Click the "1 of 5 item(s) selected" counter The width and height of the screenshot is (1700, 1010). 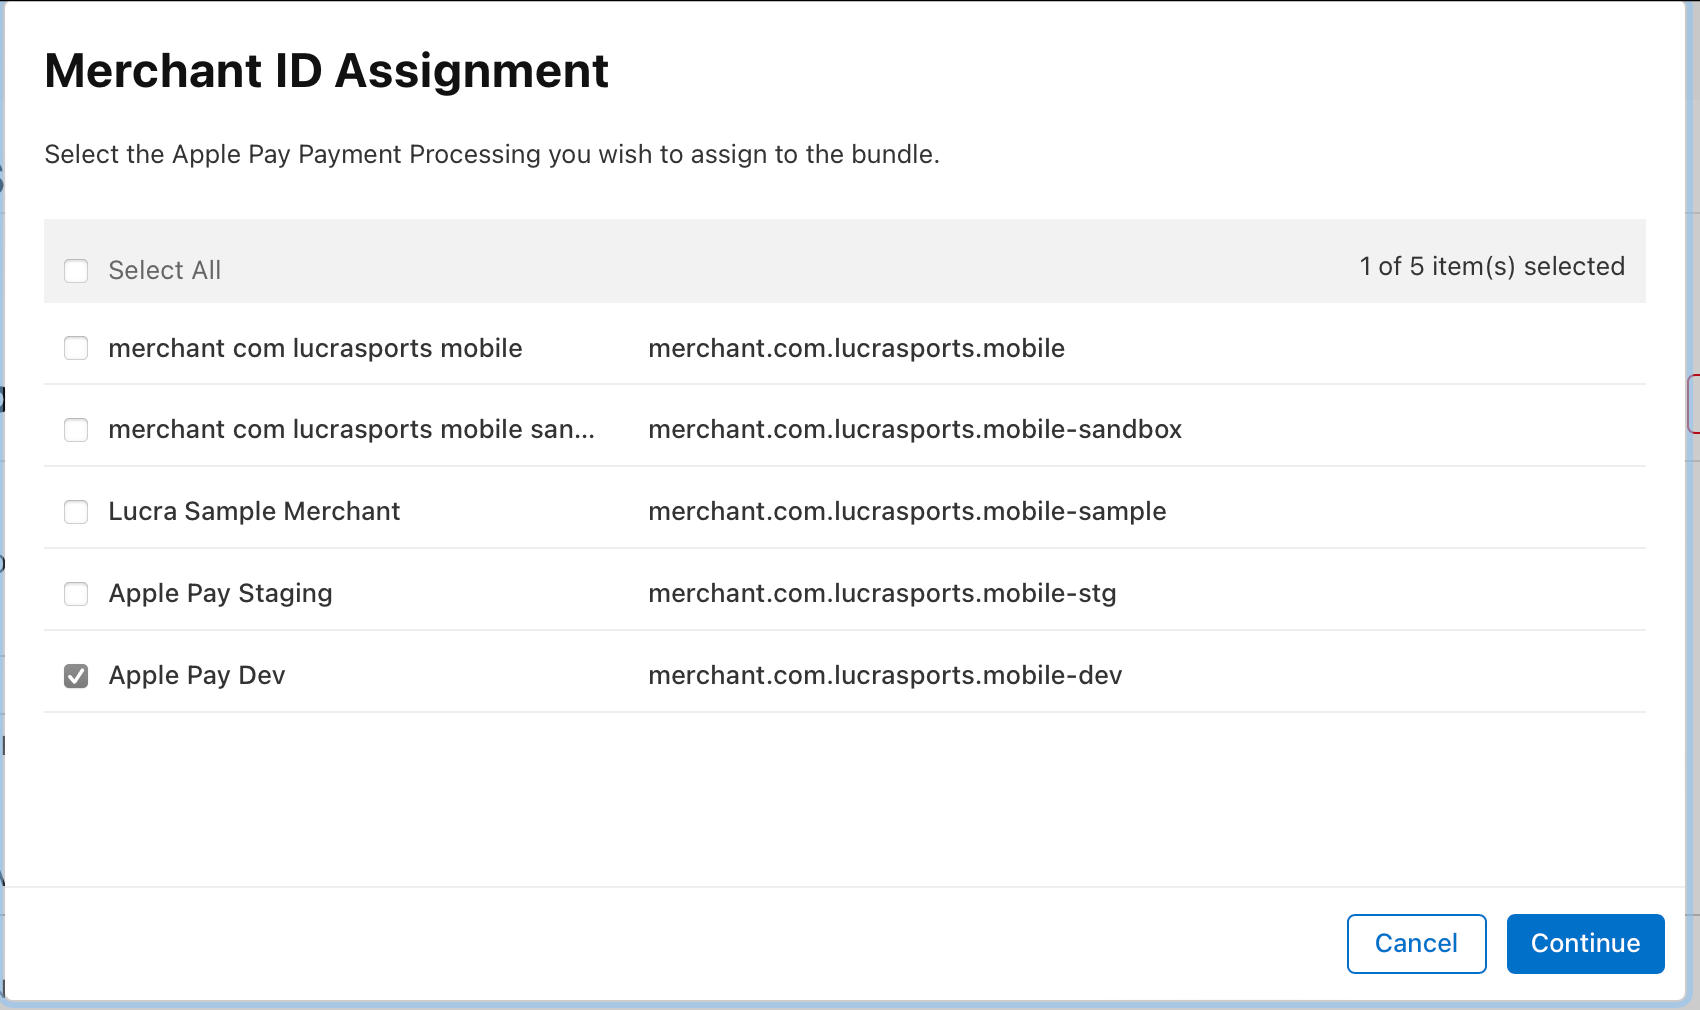point(1492,267)
